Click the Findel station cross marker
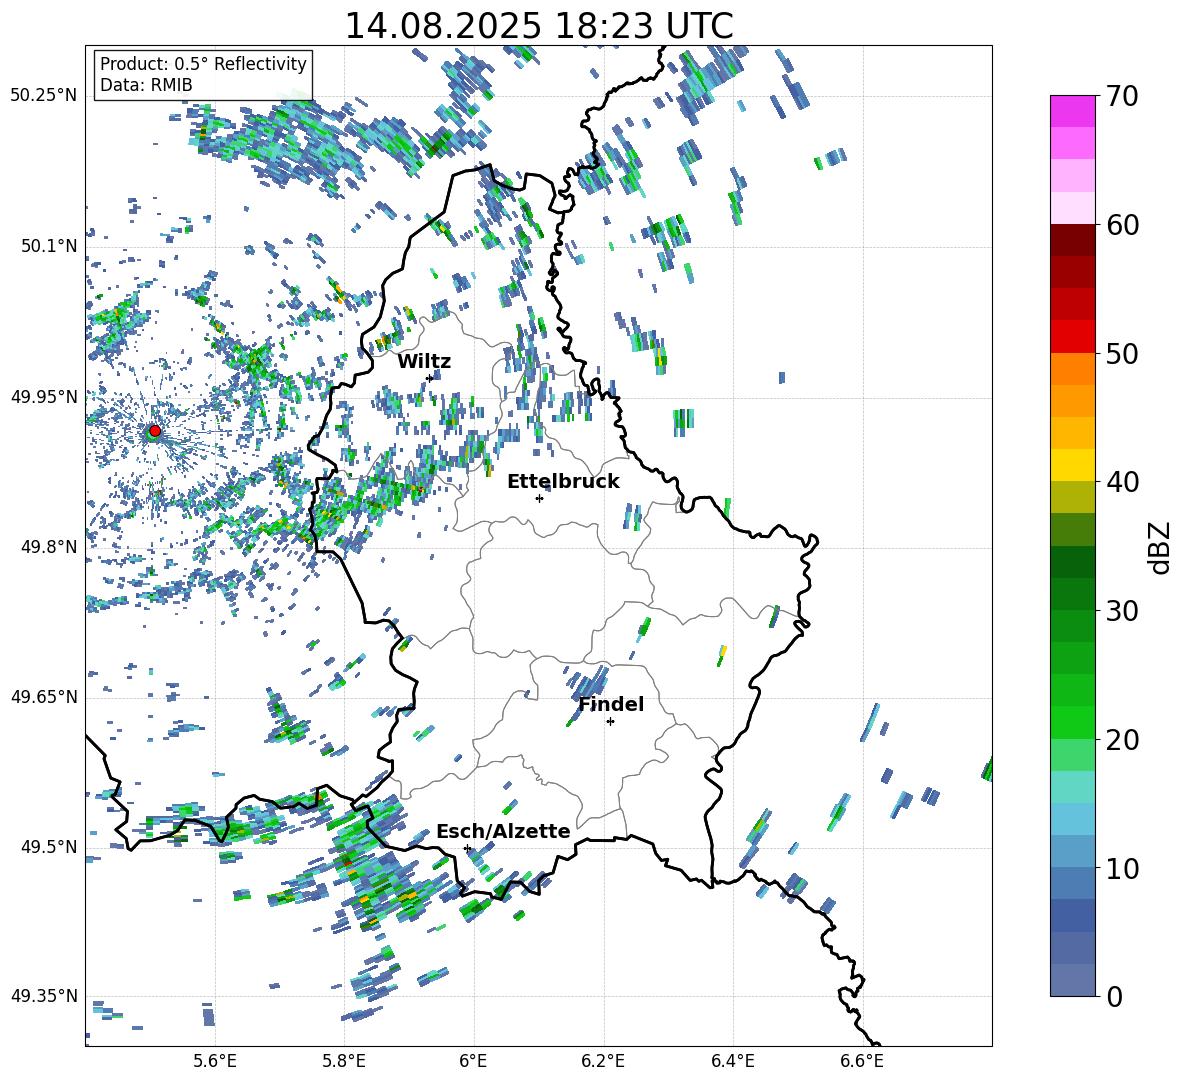 point(610,722)
